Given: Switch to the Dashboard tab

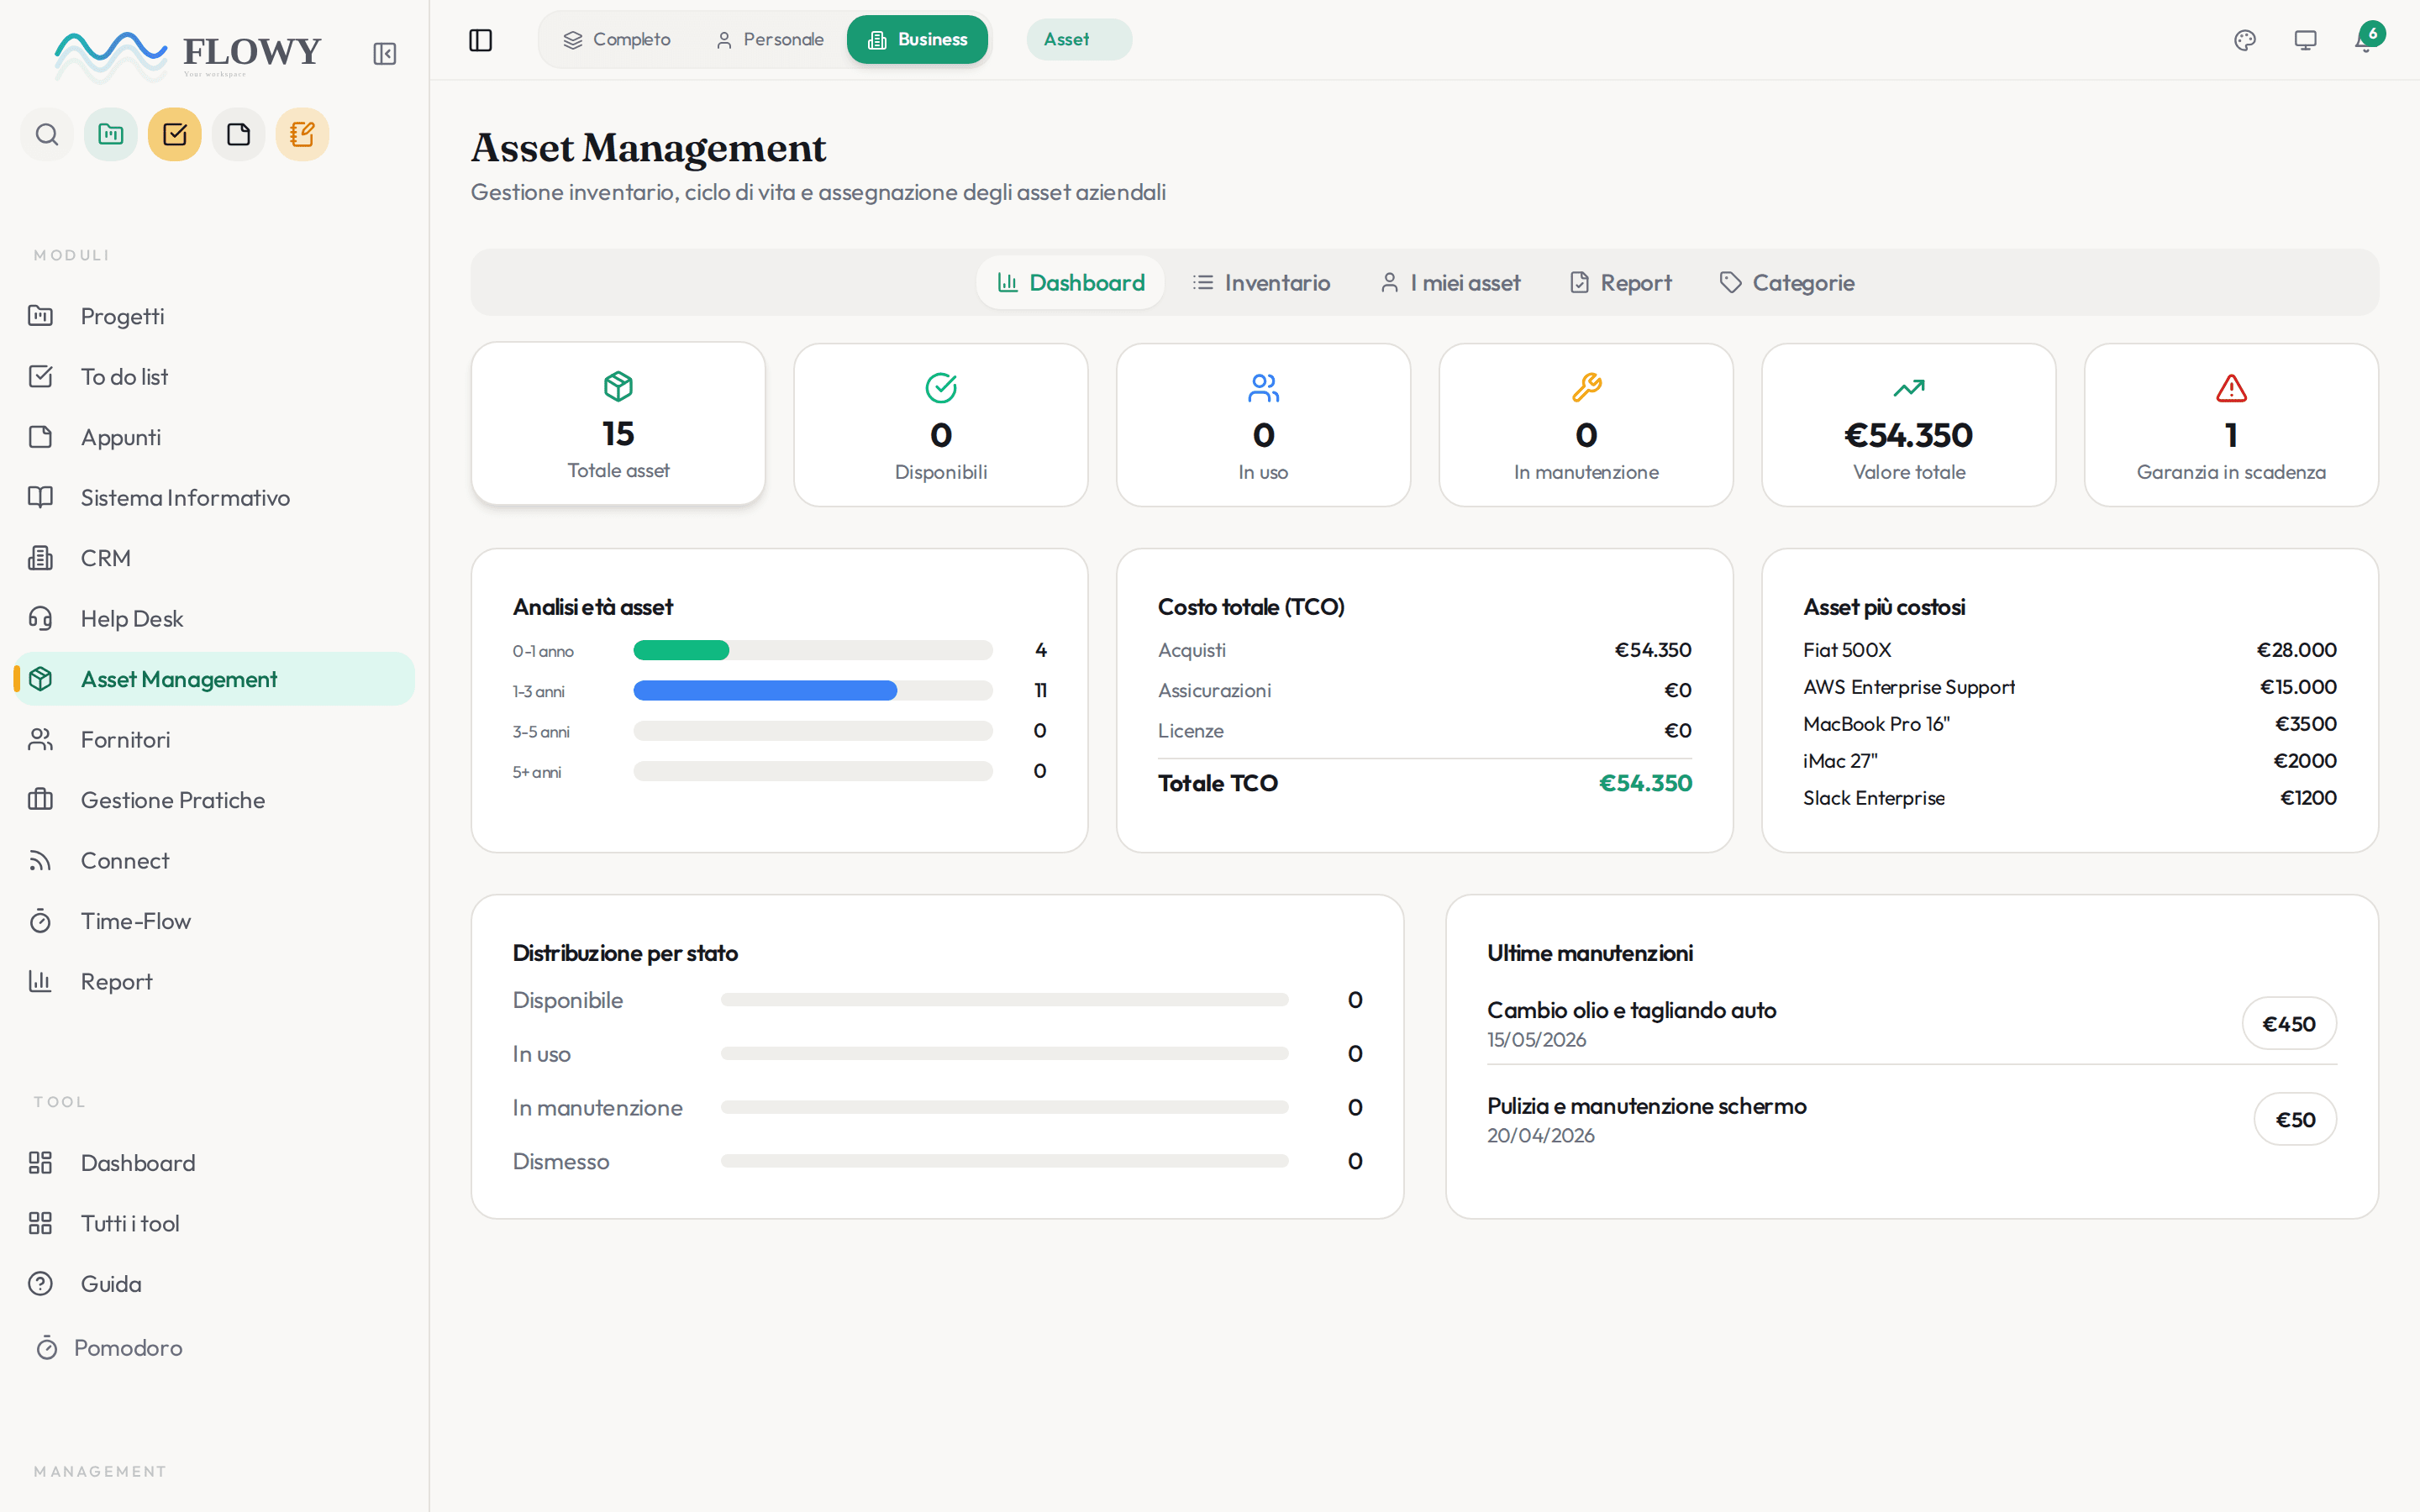Looking at the screenshot, I should pos(1070,283).
